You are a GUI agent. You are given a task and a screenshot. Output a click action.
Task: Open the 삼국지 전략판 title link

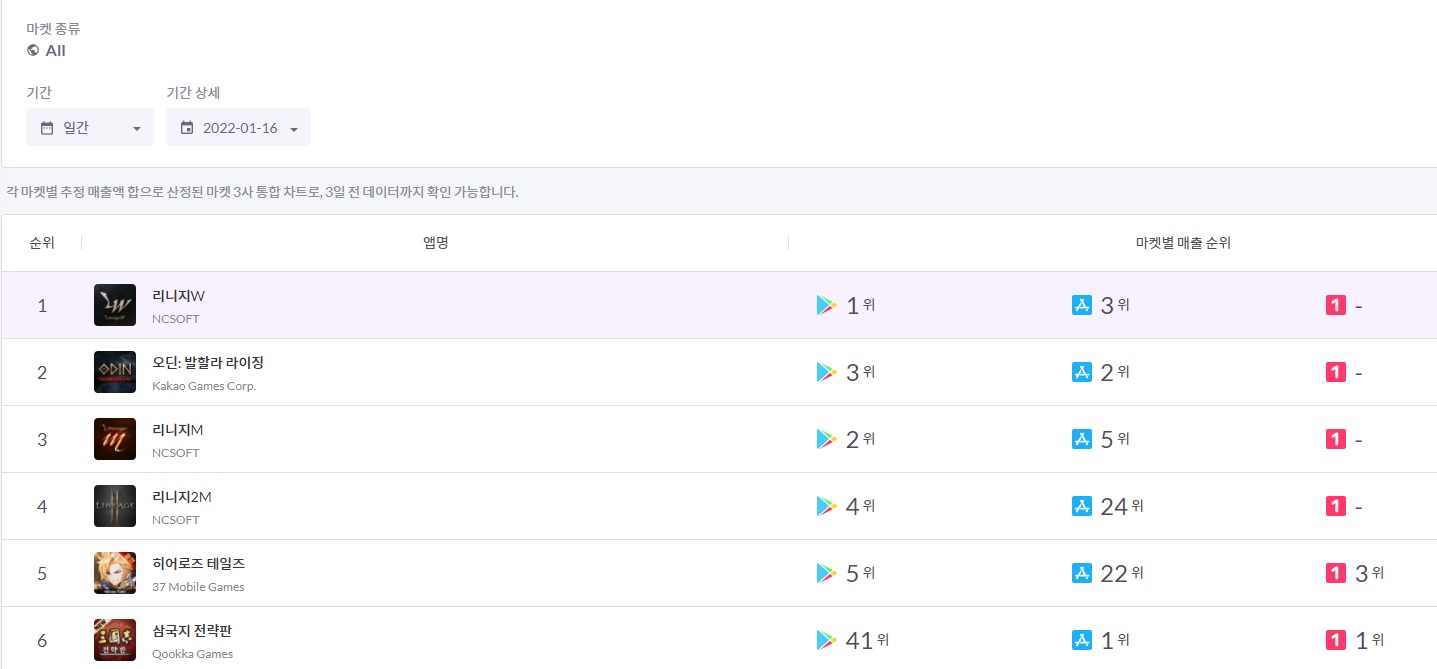pos(192,630)
